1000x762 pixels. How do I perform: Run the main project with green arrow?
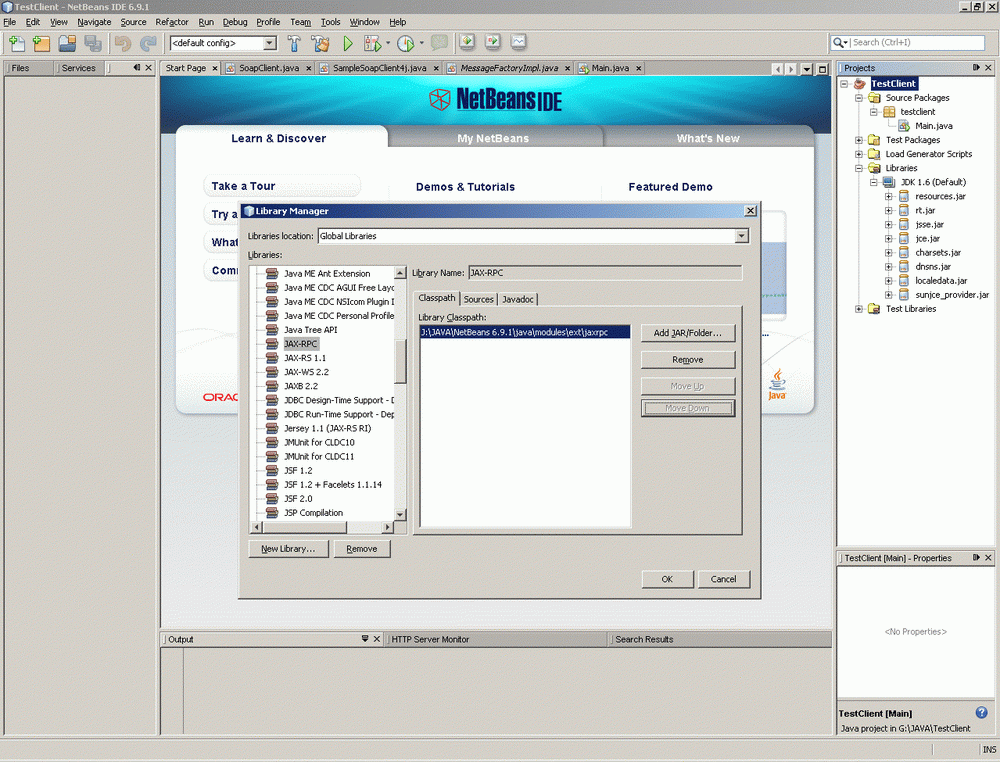coord(348,43)
